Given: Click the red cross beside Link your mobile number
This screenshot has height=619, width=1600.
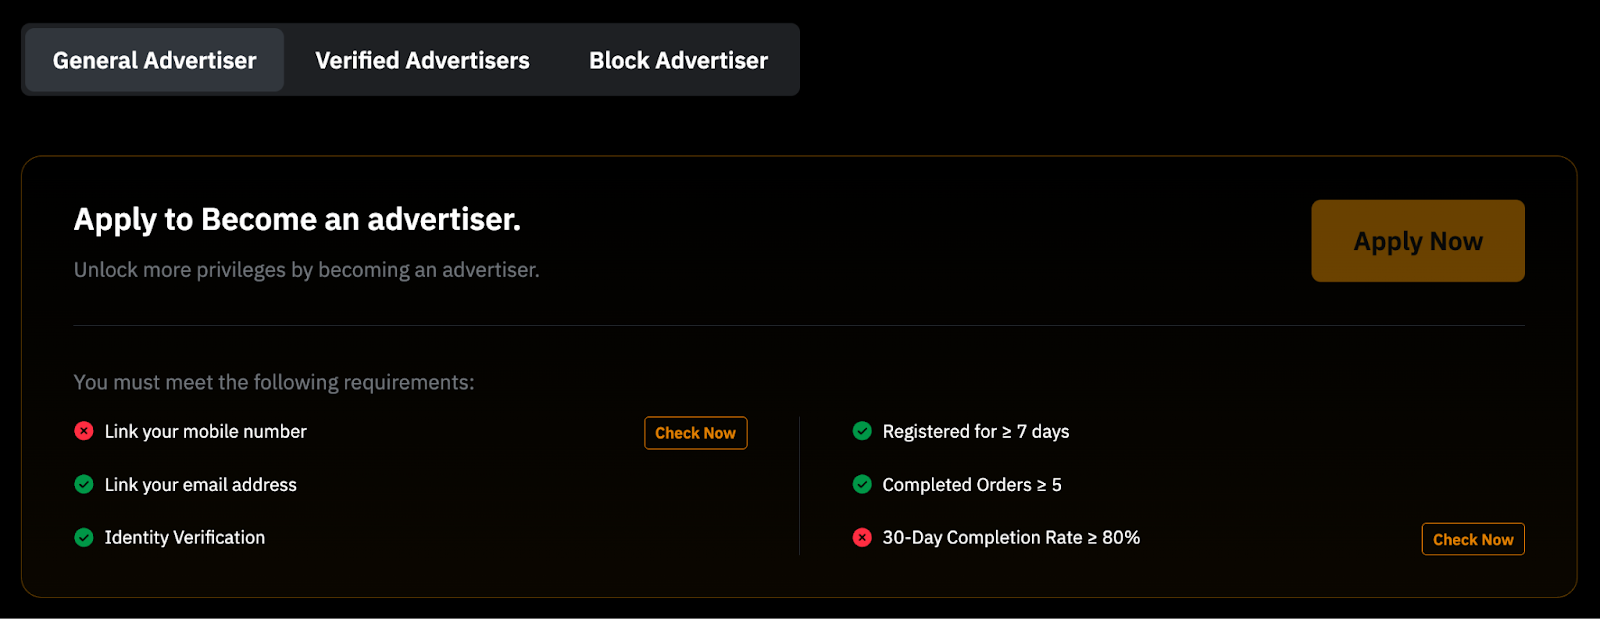Looking at the screenshot, I should (84, 431).
